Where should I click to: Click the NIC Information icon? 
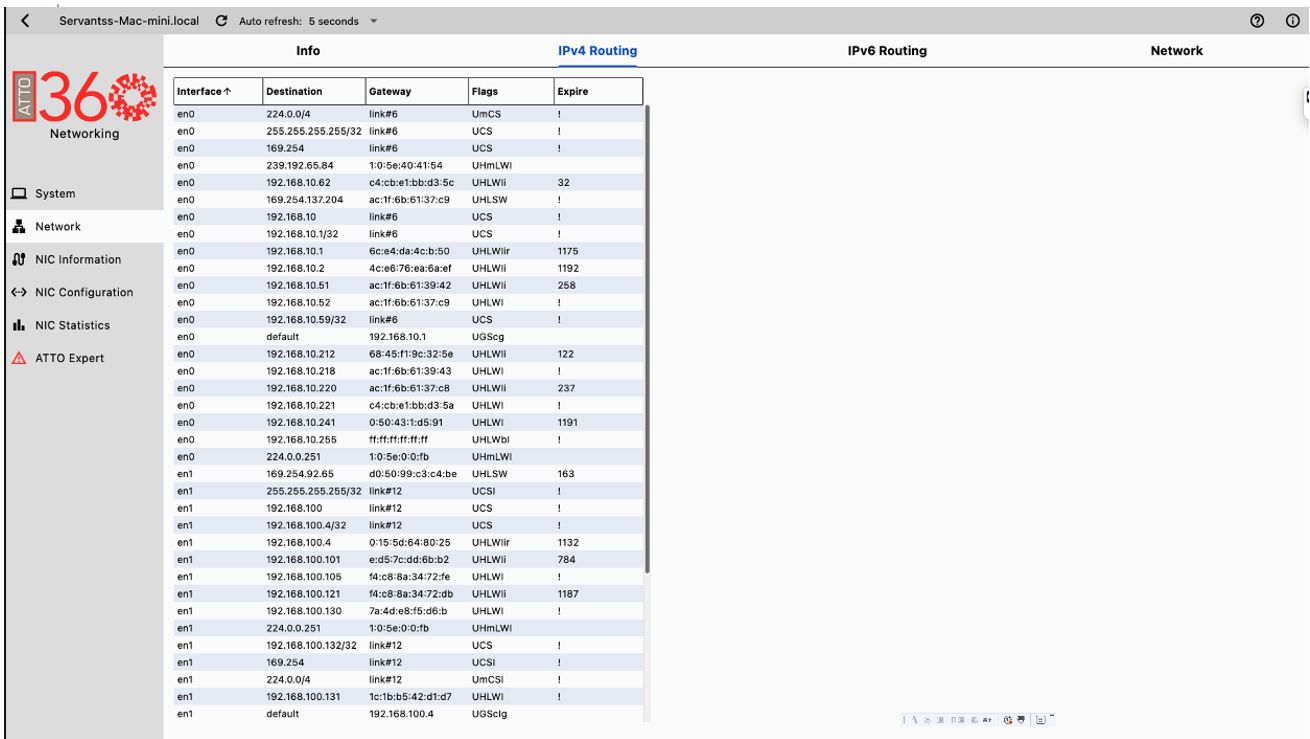[x=18, y=260]
